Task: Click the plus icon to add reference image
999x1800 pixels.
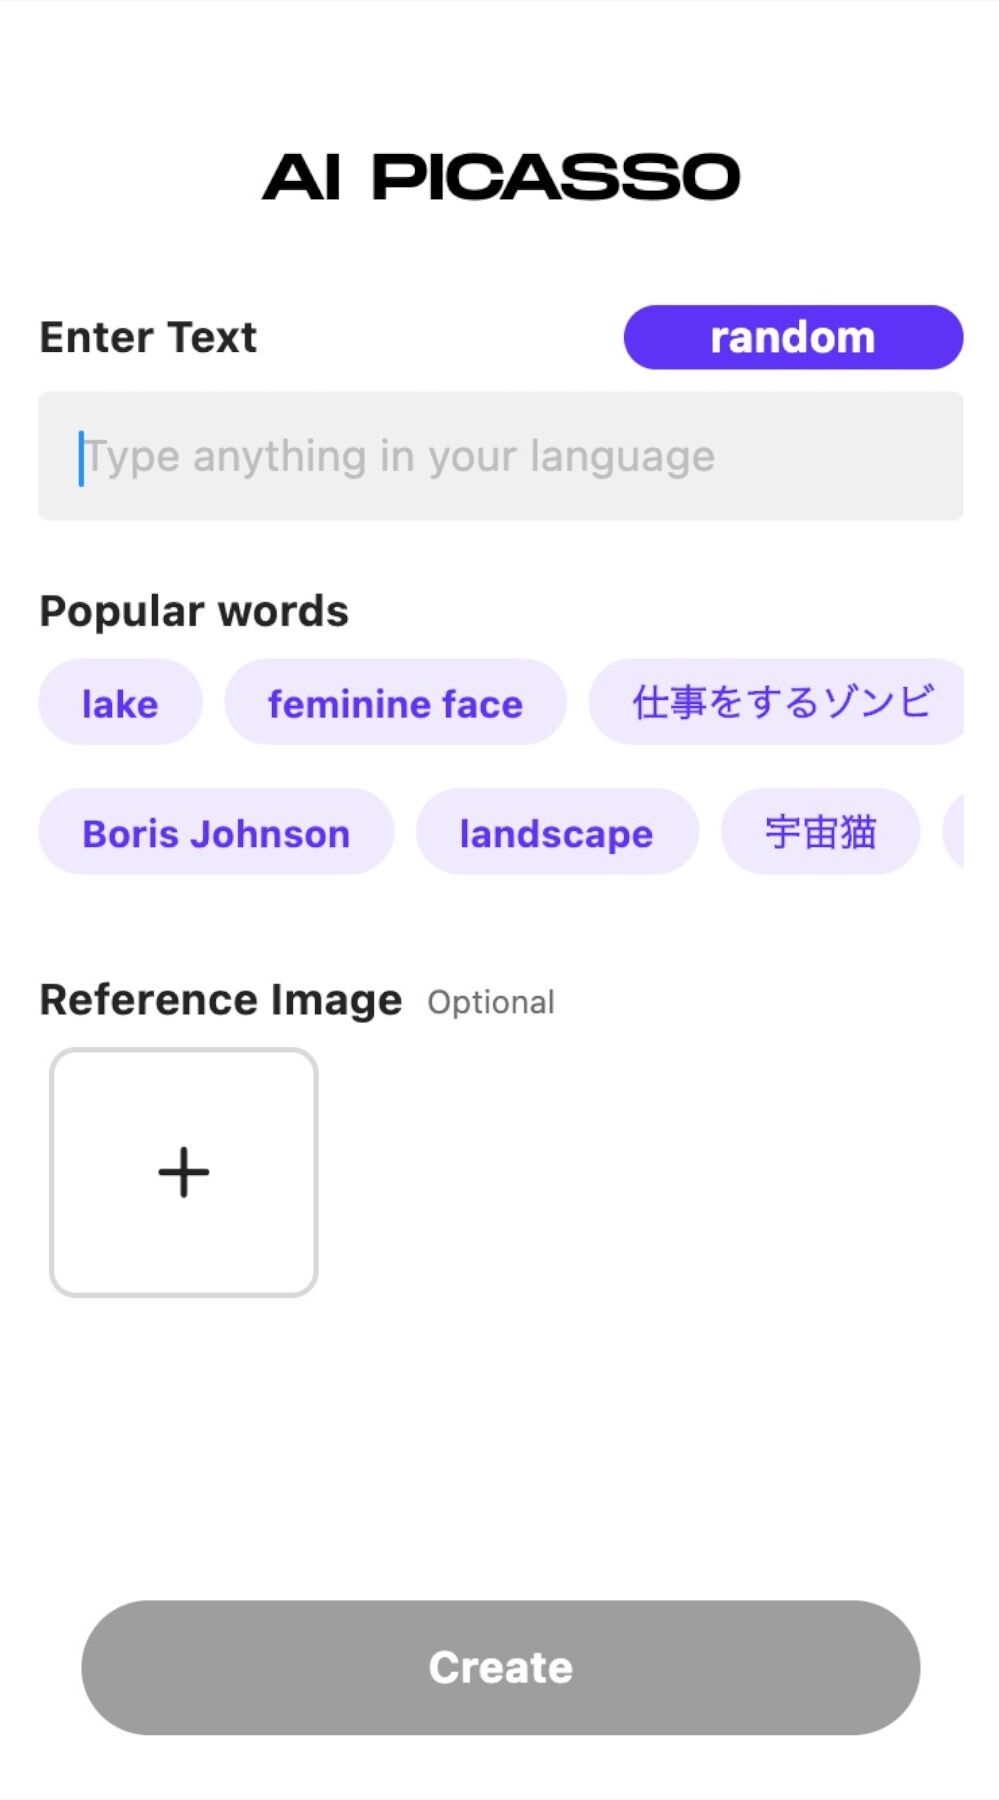Action: click(184, 1172)
